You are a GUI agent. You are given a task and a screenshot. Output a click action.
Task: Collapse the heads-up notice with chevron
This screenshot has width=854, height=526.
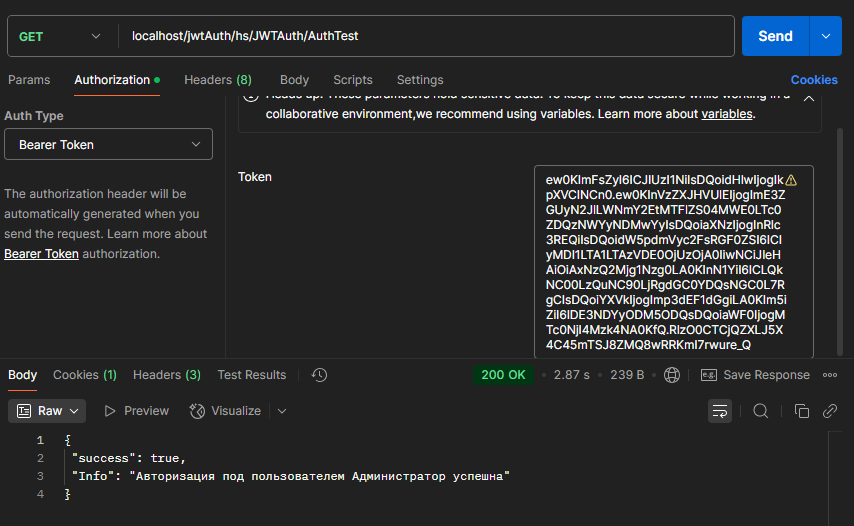[x=808, y=98]
